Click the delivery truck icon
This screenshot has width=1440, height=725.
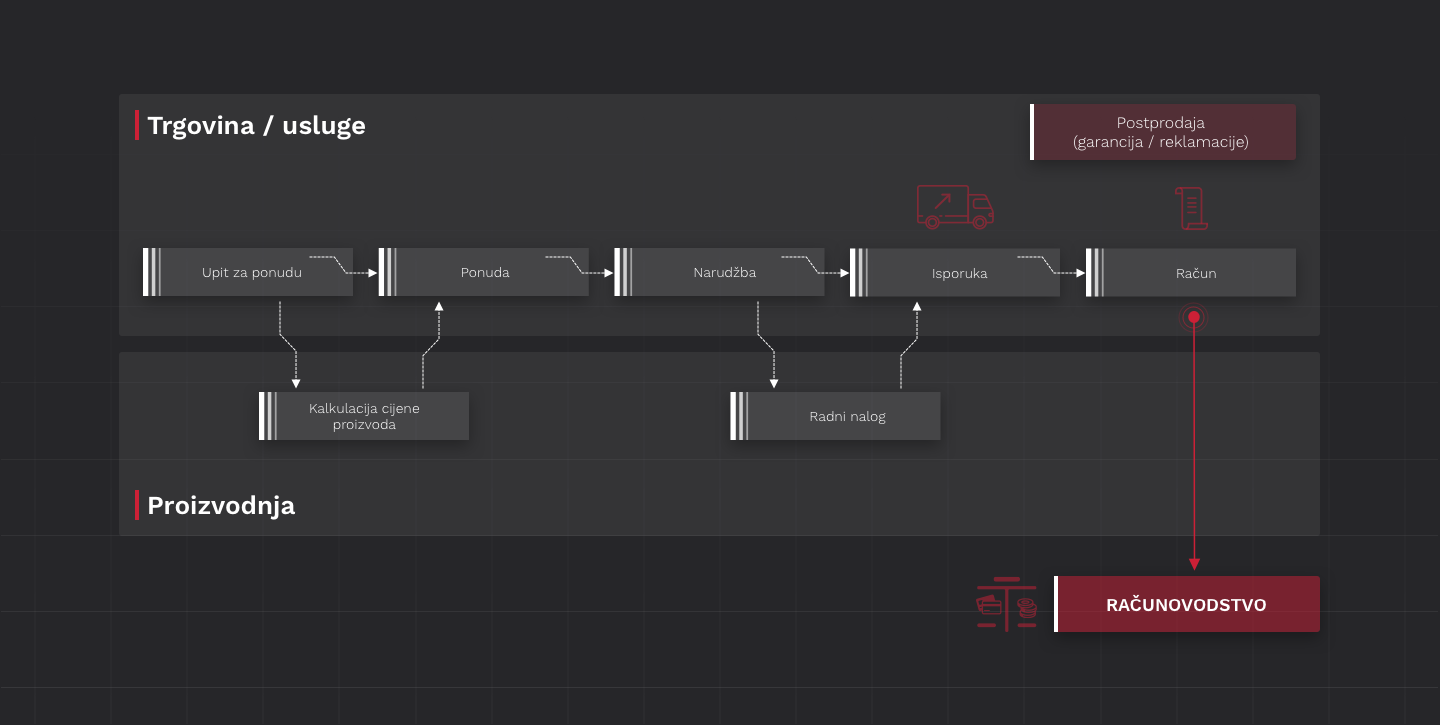955,207
